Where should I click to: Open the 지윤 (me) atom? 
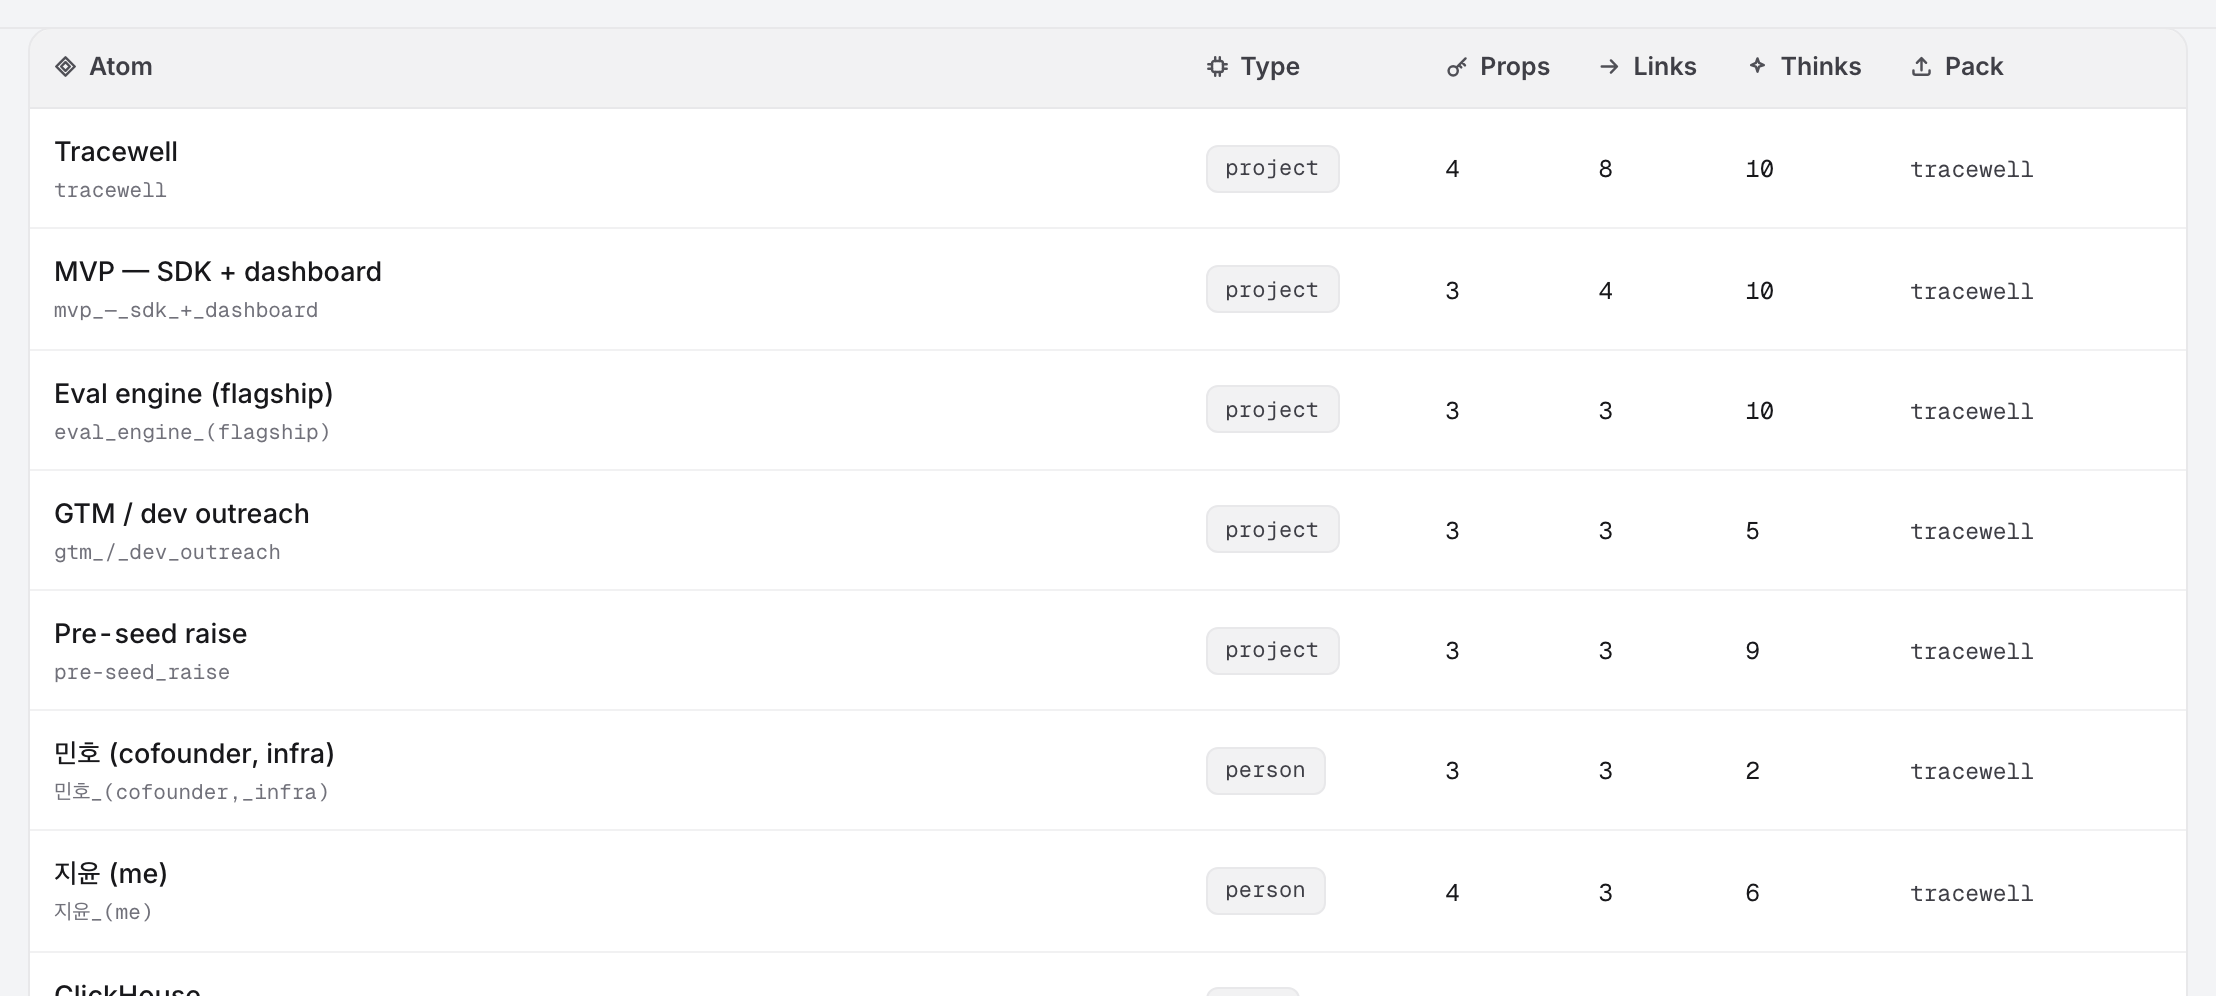click(111, 874)
